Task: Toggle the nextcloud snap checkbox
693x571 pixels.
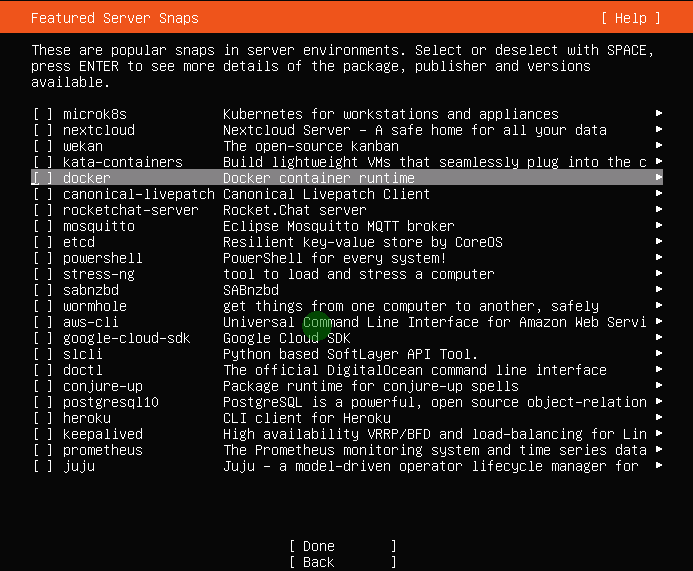Action: (43, 130)
